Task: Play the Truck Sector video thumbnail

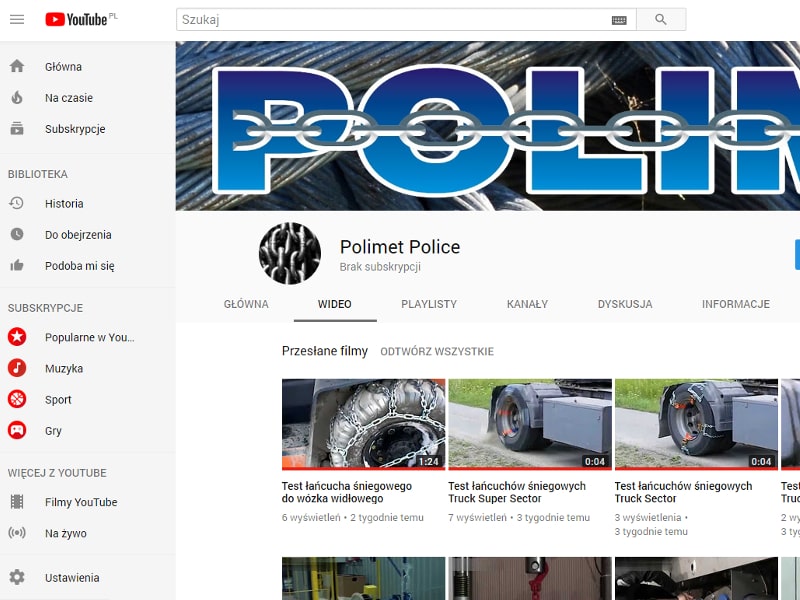Action: (696, 424)
